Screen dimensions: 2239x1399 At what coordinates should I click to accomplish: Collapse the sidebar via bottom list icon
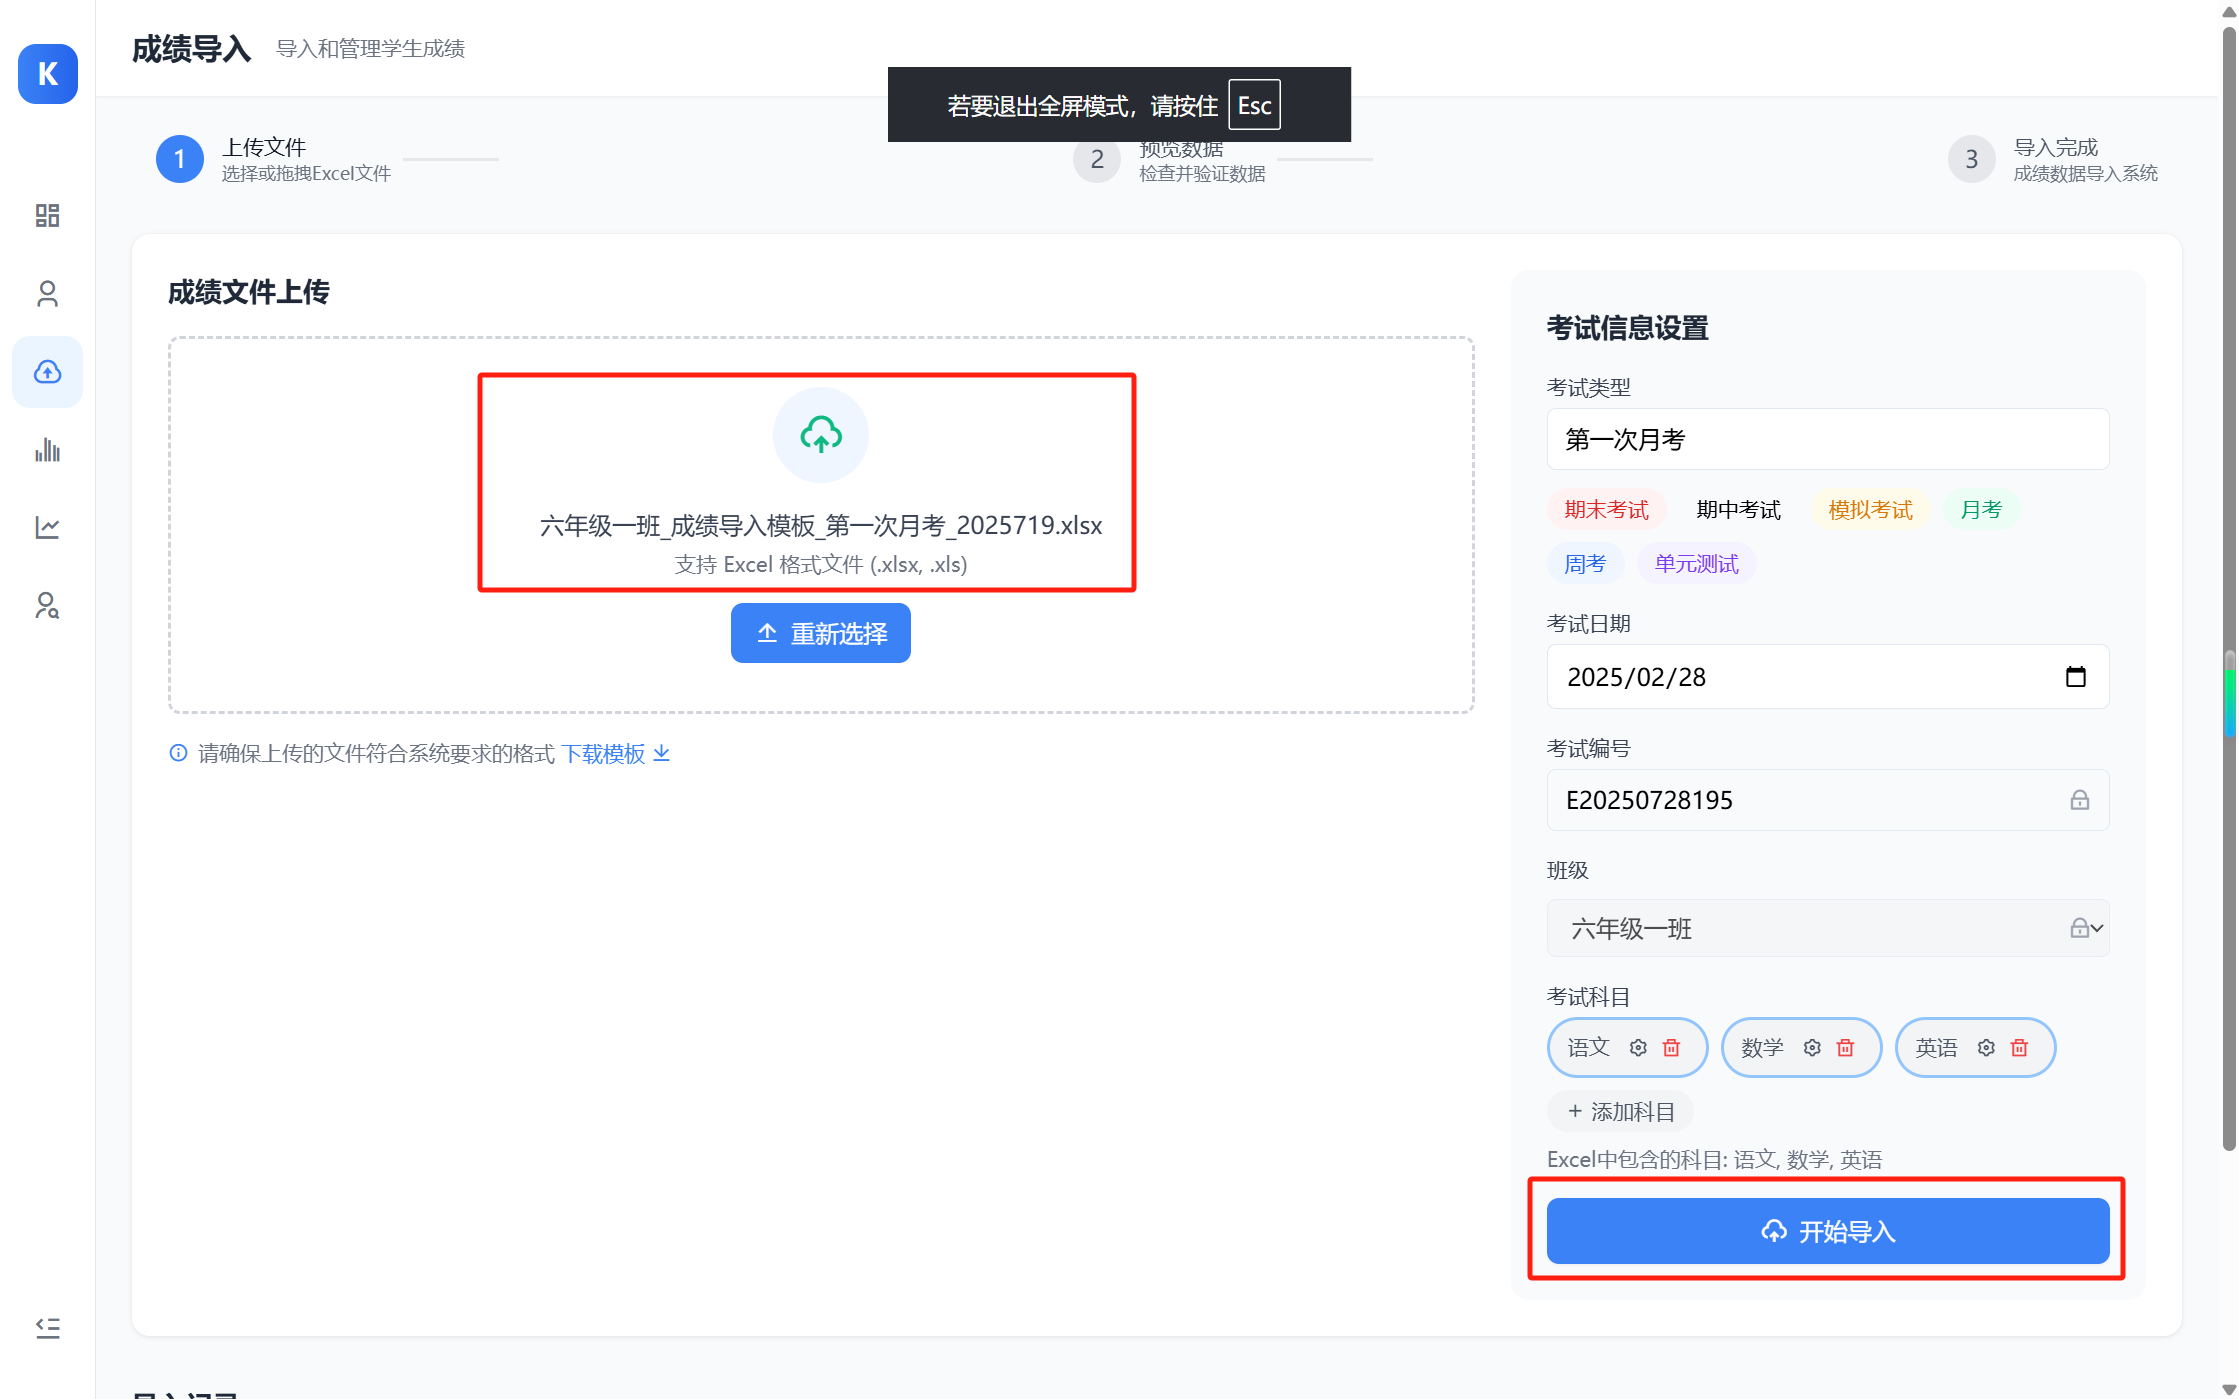click(47, 1327)
